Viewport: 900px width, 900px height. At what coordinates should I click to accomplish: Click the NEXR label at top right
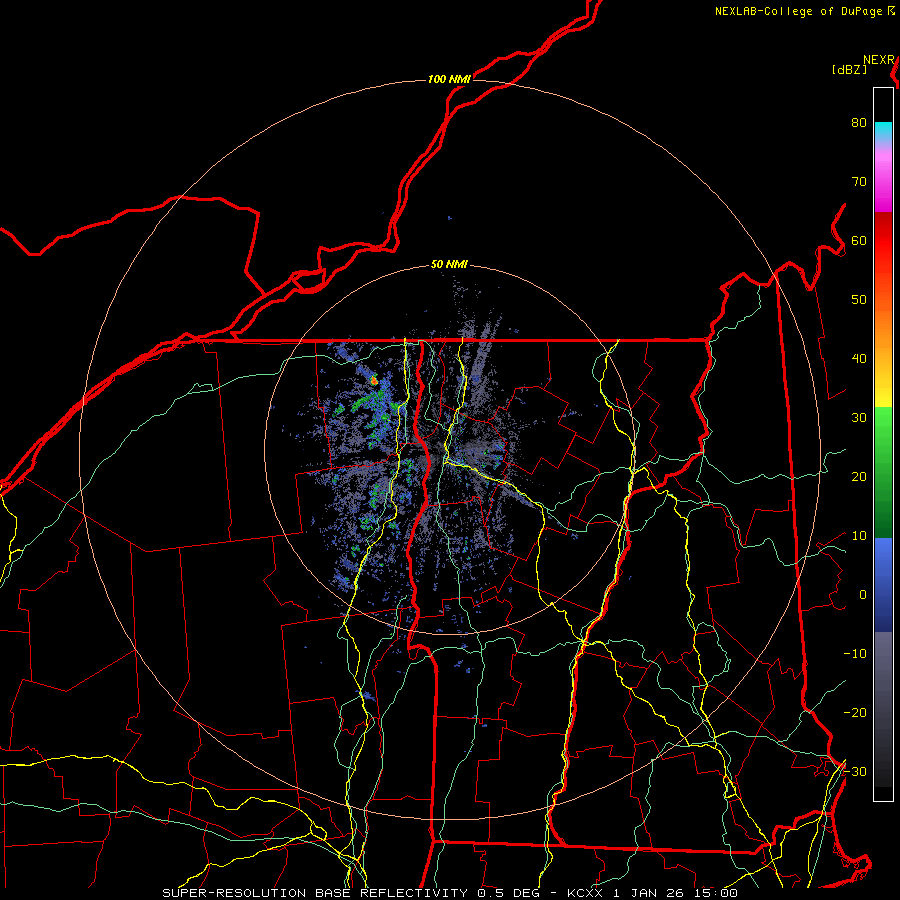(879, 60)
